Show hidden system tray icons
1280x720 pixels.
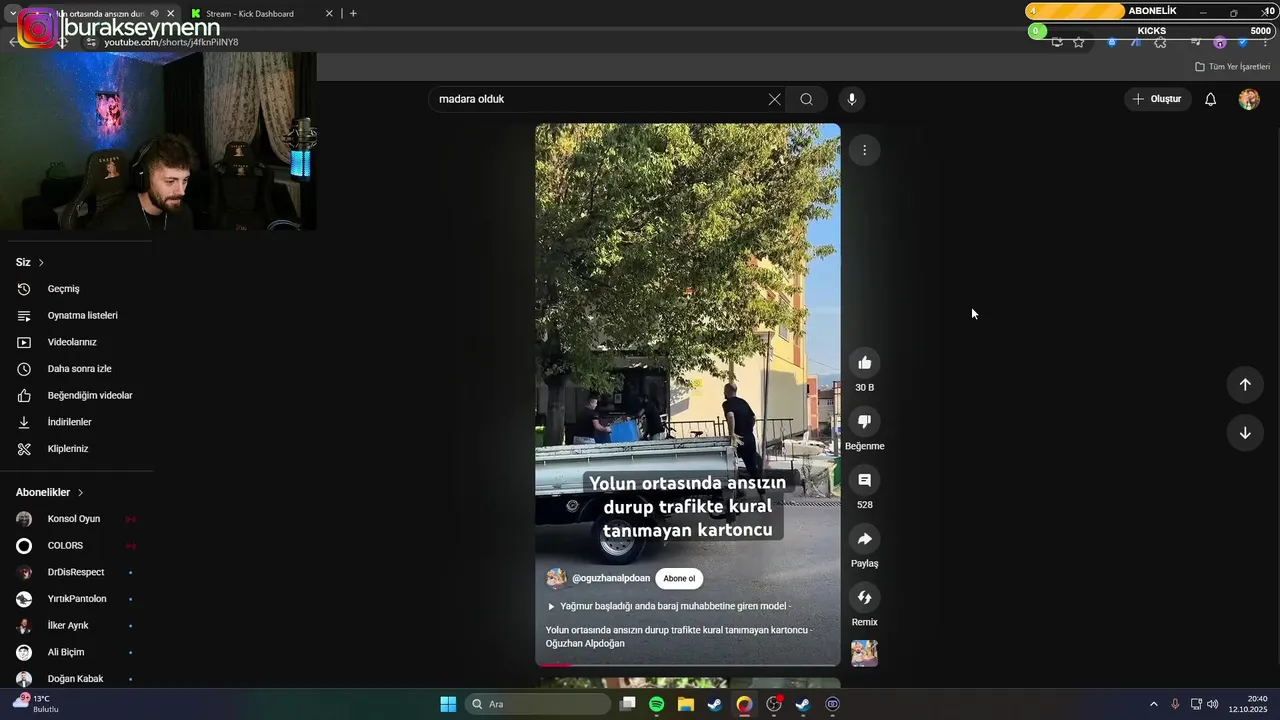tap(1153, 704)
